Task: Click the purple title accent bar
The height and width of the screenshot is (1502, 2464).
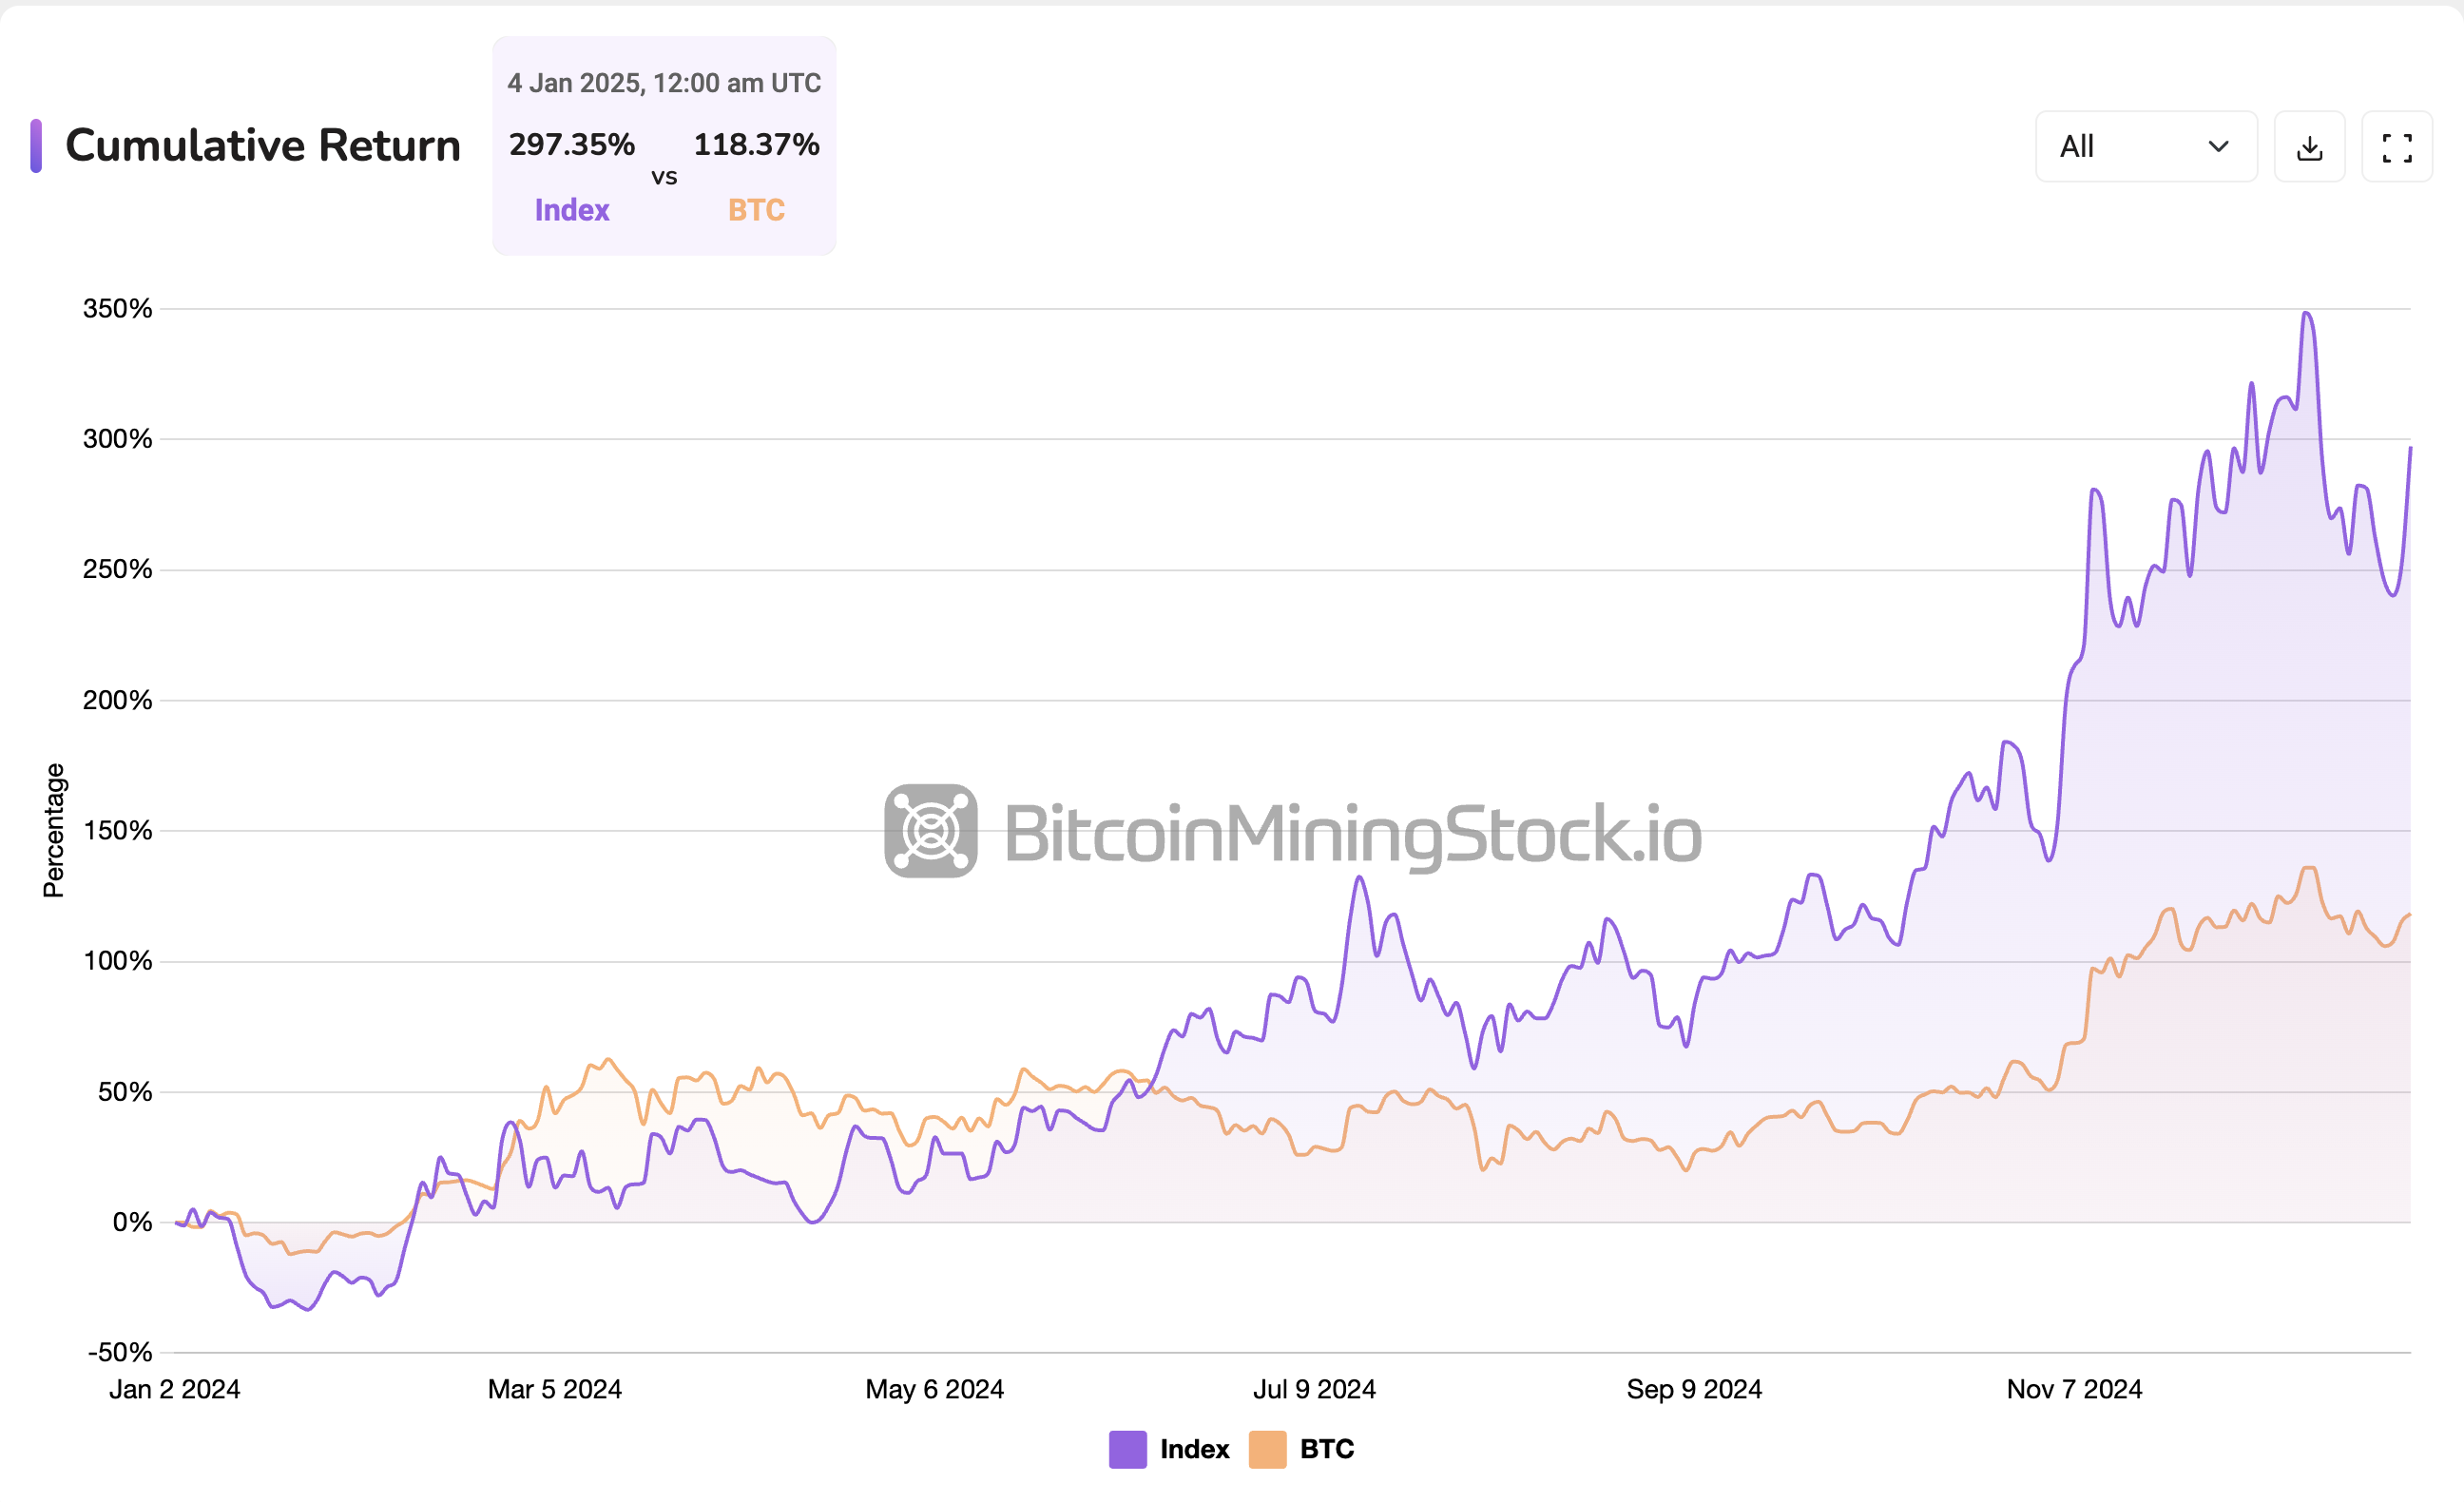Action: coord(36,146)
